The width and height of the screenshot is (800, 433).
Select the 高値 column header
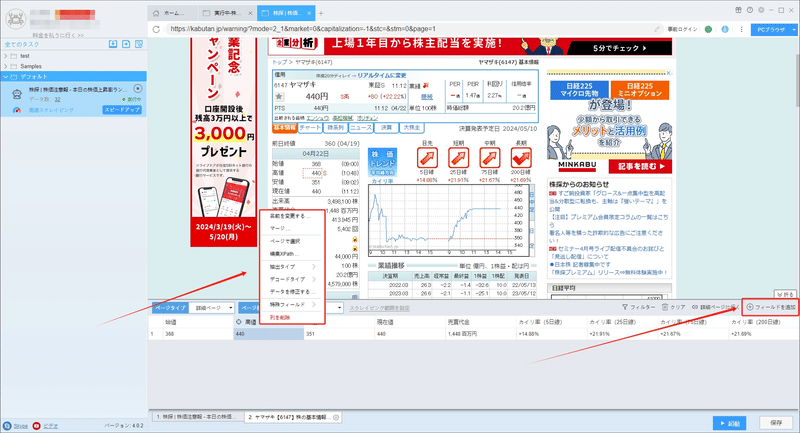pos(268,322)
